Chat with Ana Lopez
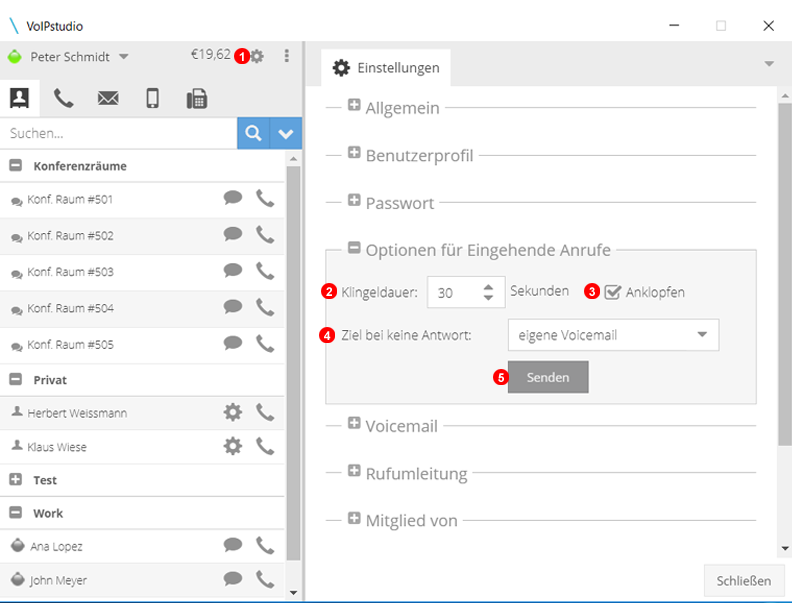This screenshot has width=792, height=612. click(x=233, y=544)
